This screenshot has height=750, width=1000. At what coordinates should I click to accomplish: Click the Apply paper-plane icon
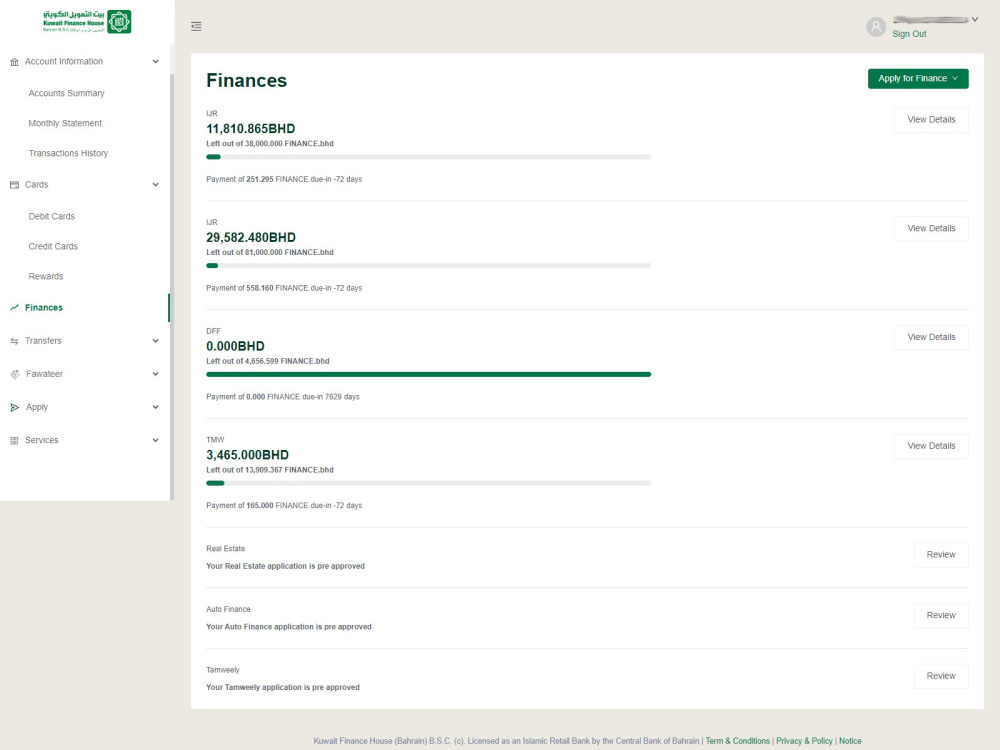tap(15, 408)
